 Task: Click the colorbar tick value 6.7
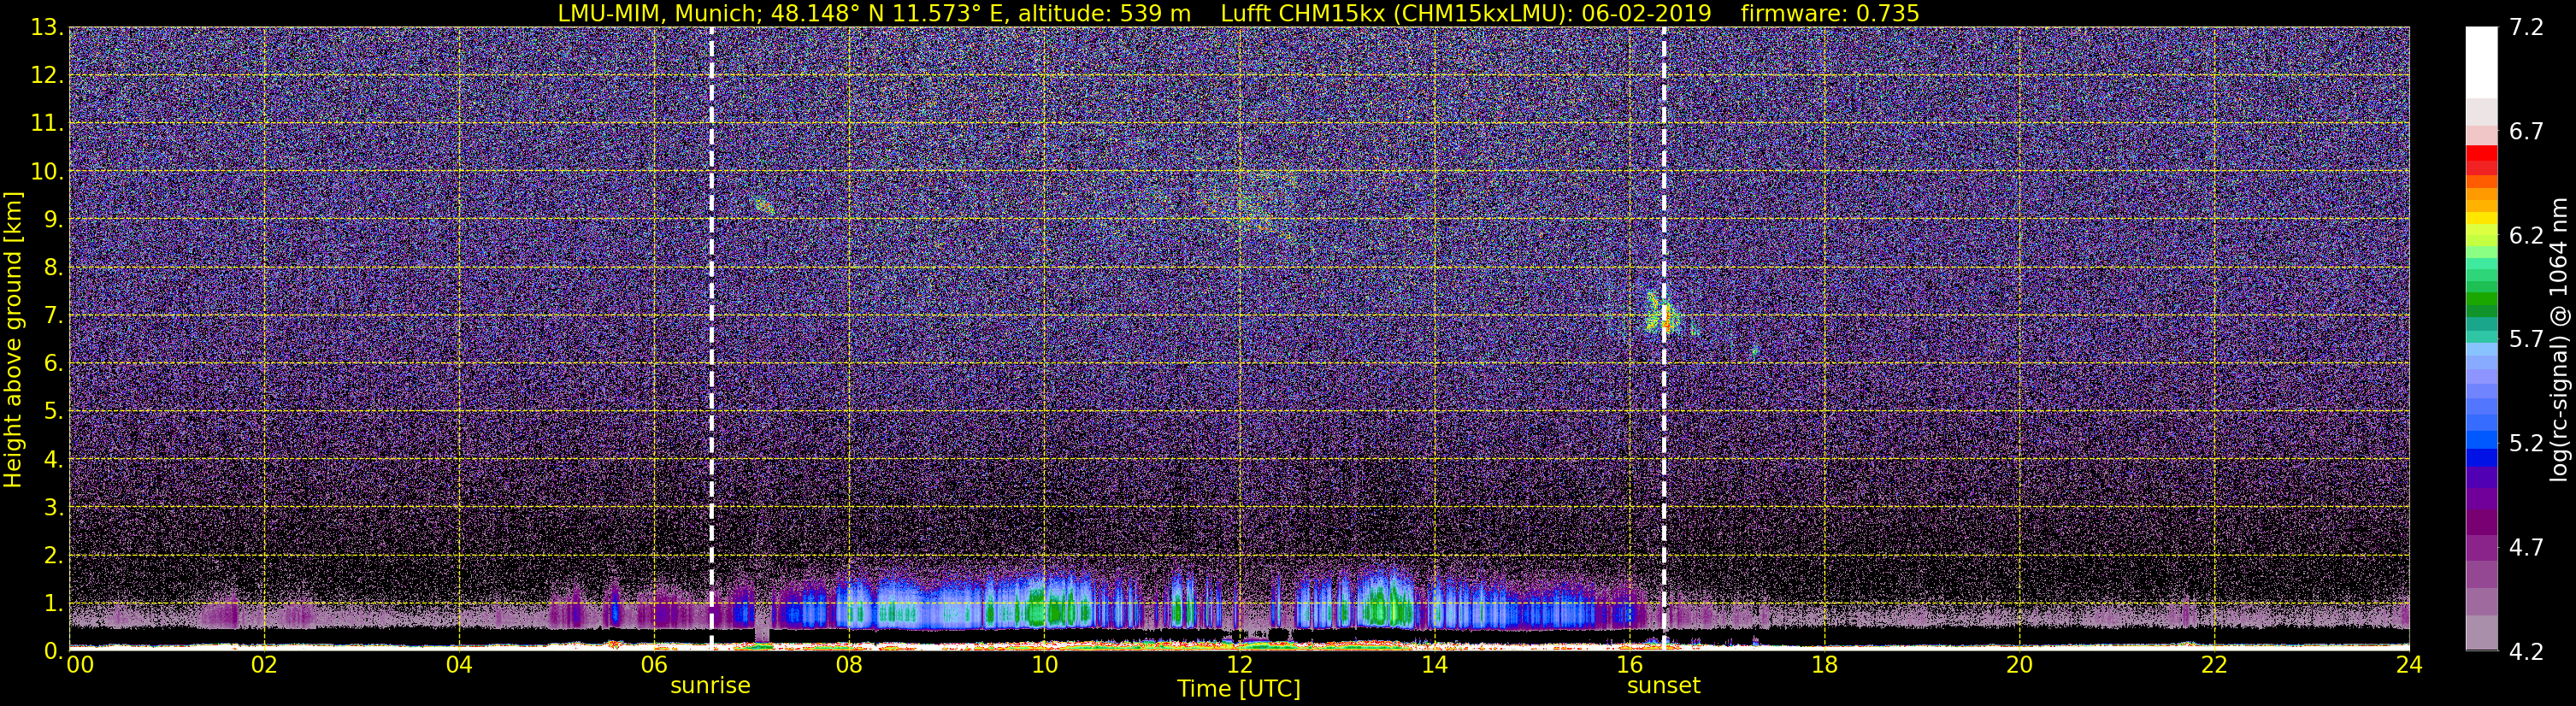pyautogui.click(x=2526, y=131)
